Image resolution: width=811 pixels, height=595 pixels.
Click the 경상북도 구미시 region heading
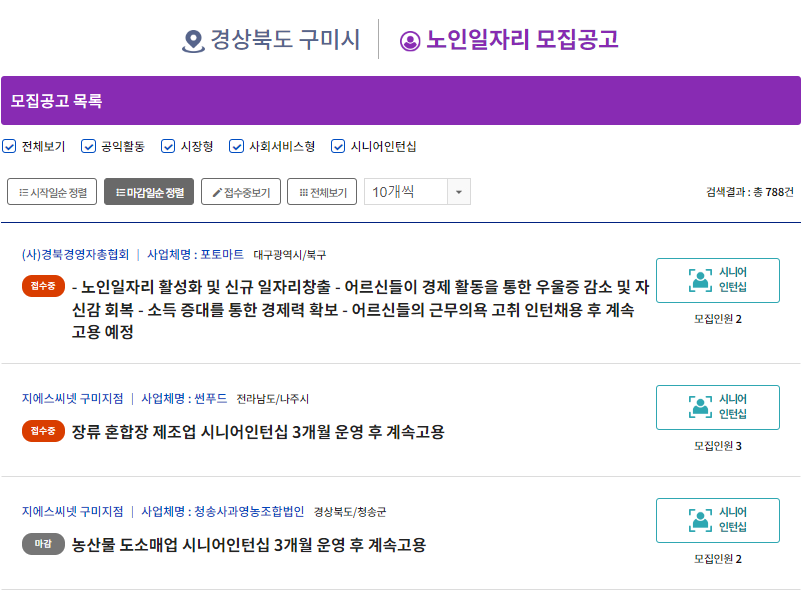(x=285, y=40)
